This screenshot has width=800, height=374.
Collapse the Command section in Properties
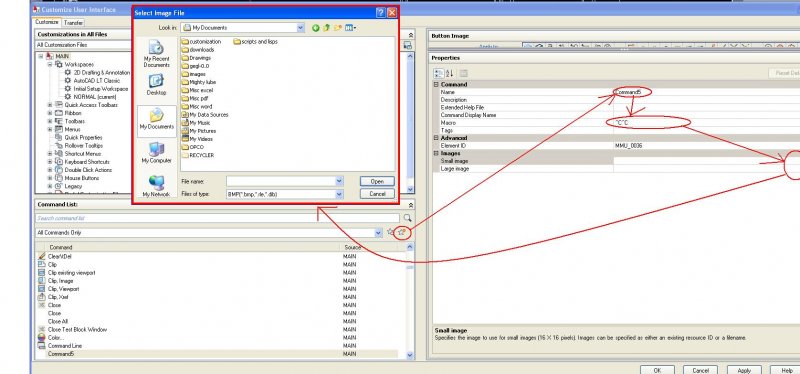436,85
